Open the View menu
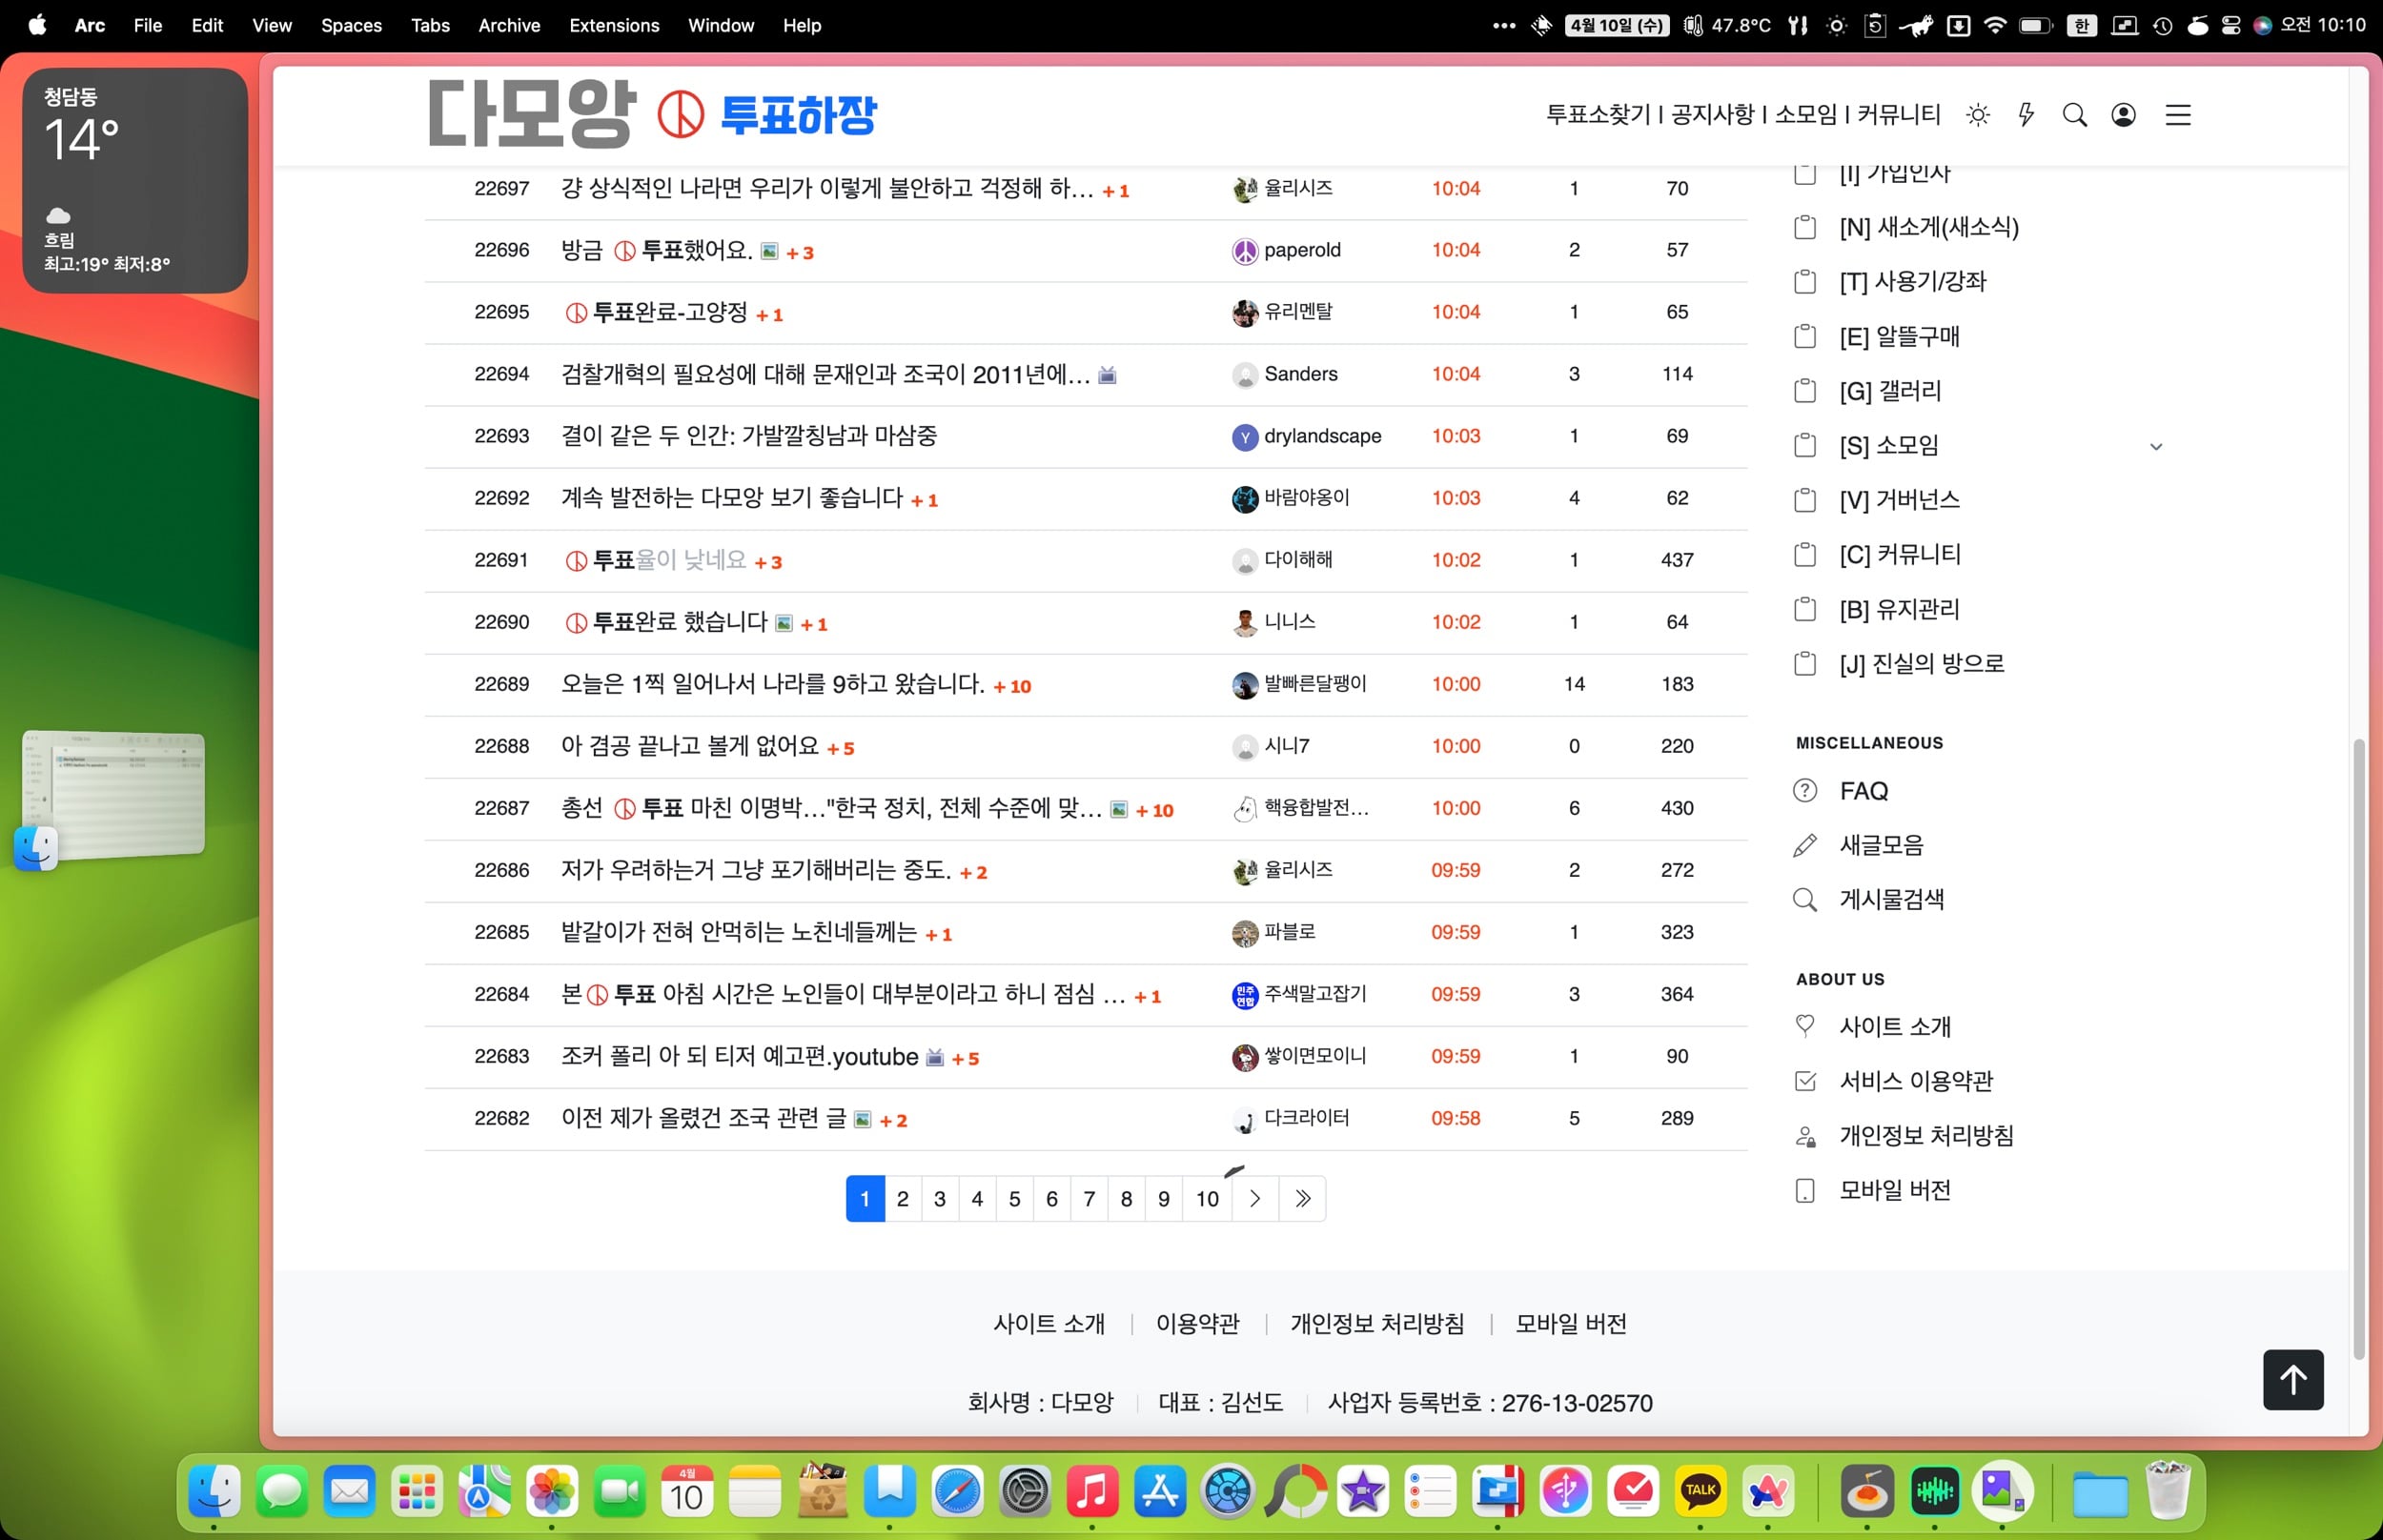 coord(272,25)
